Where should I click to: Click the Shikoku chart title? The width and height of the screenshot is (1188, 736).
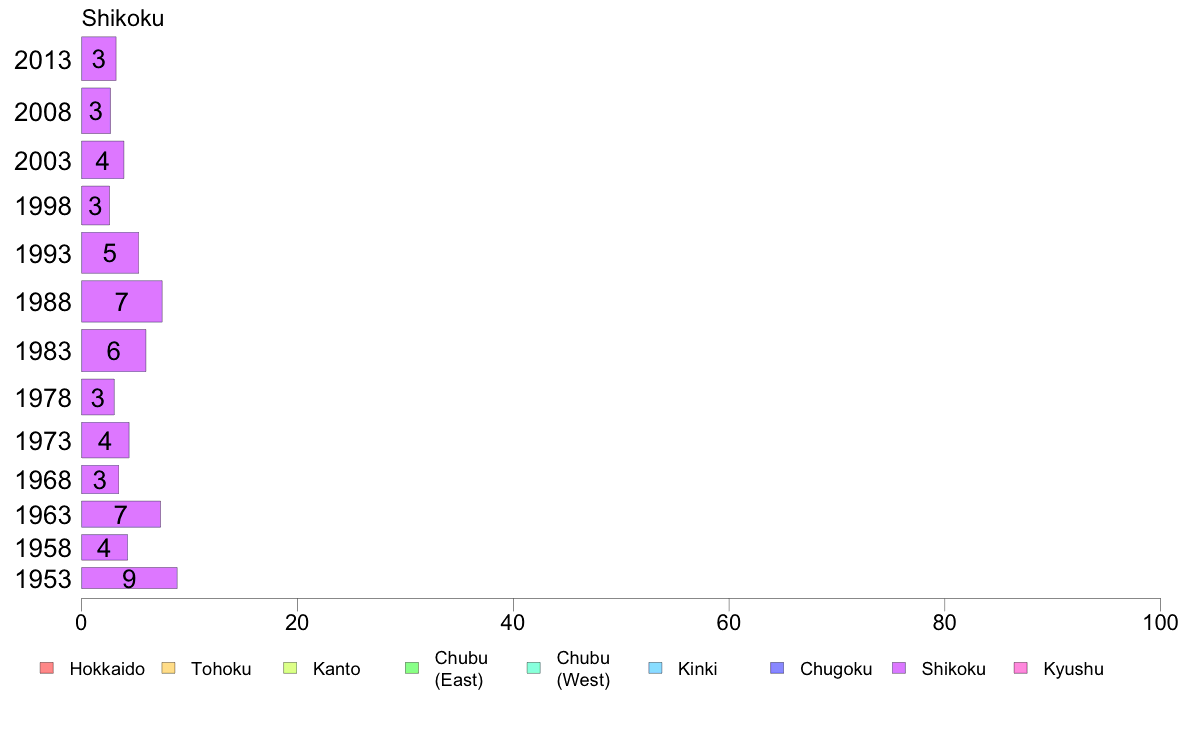[123, 18]
